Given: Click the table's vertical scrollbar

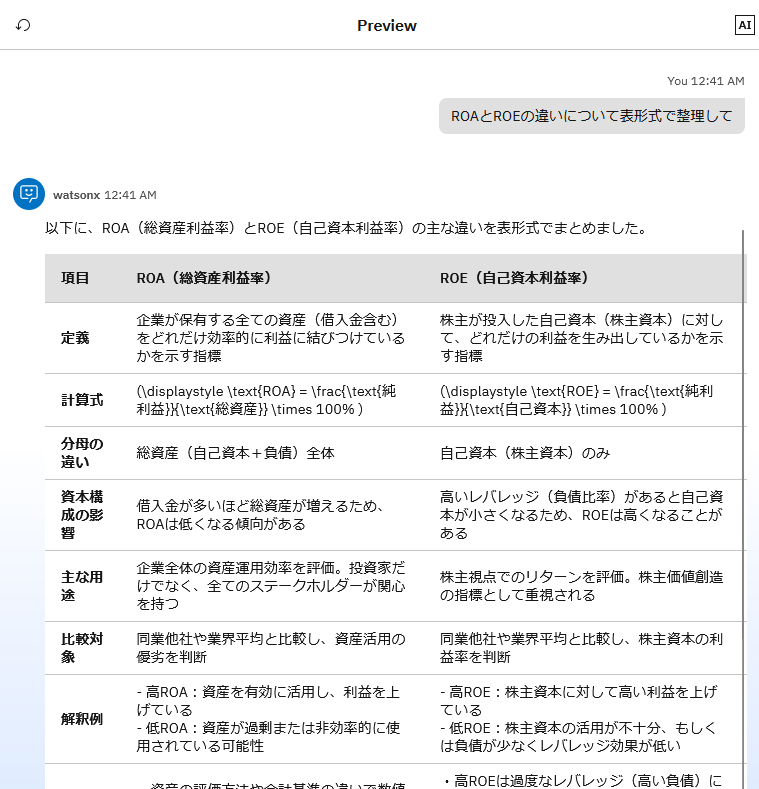Looking at the screenshot, I should click(744, 500).
